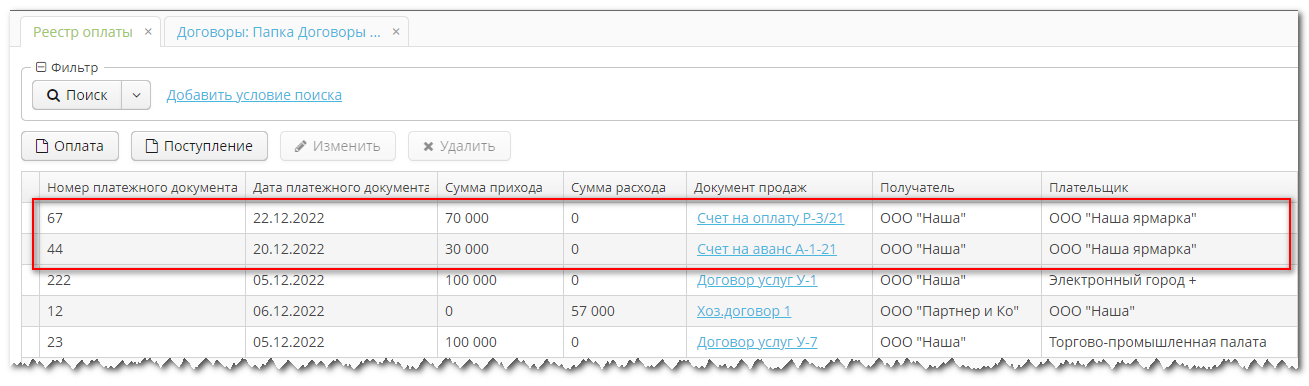
Task: Open link Счет на аванс А-1-21
Action: point(766,249)
